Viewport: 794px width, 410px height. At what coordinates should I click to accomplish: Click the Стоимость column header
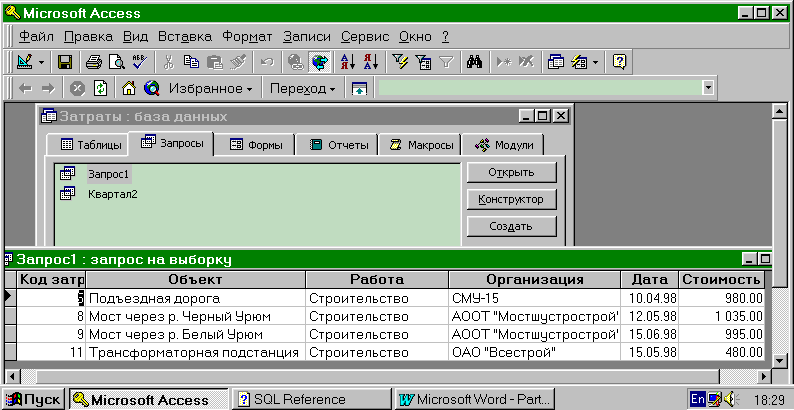[x=721, y=279]
